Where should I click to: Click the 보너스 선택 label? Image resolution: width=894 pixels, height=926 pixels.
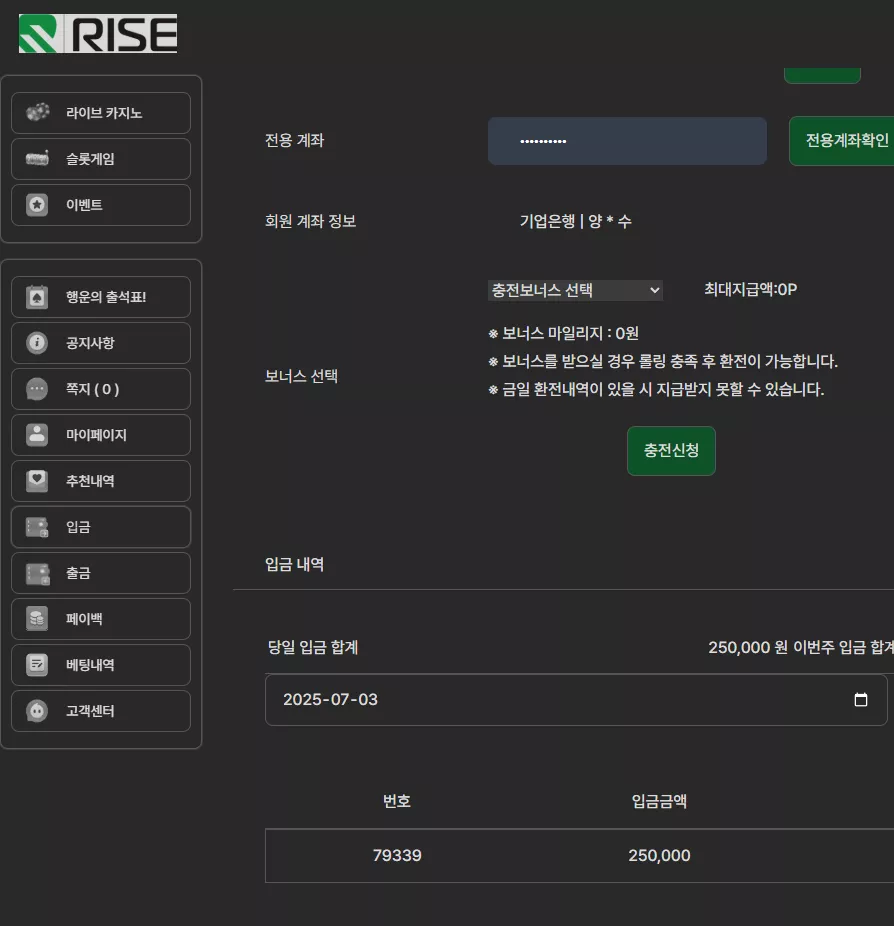[x=301, y=376]
